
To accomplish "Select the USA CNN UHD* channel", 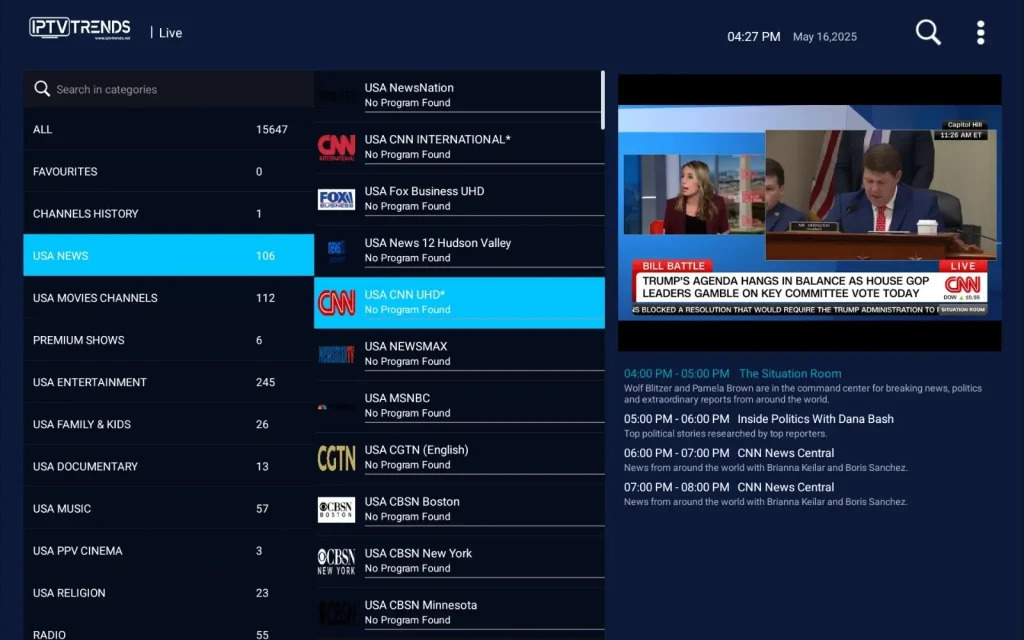I will (459, 302).
